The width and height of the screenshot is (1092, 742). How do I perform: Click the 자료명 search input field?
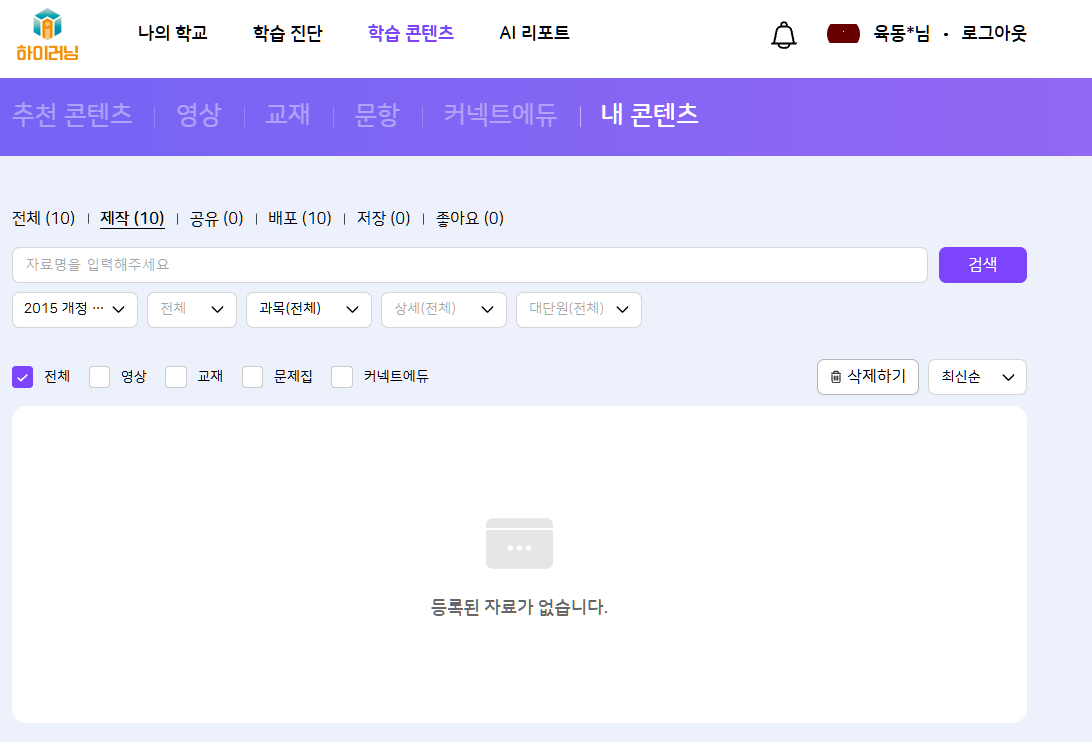click(x=469, y=265)
